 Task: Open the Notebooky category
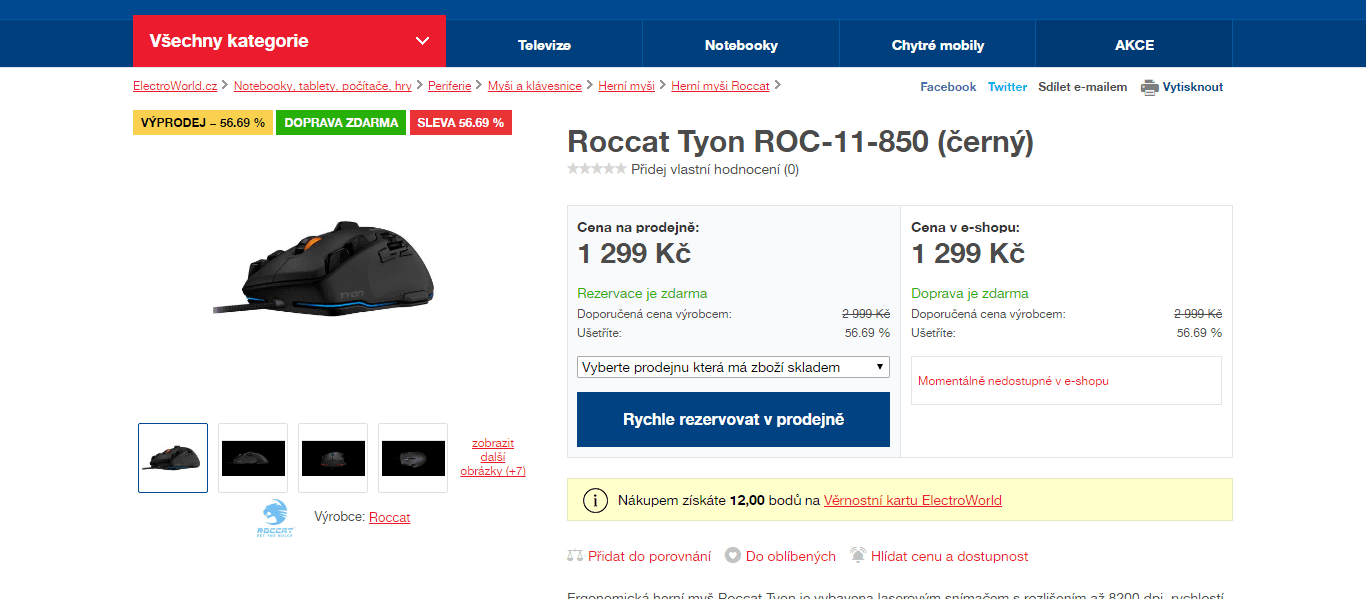741,45
